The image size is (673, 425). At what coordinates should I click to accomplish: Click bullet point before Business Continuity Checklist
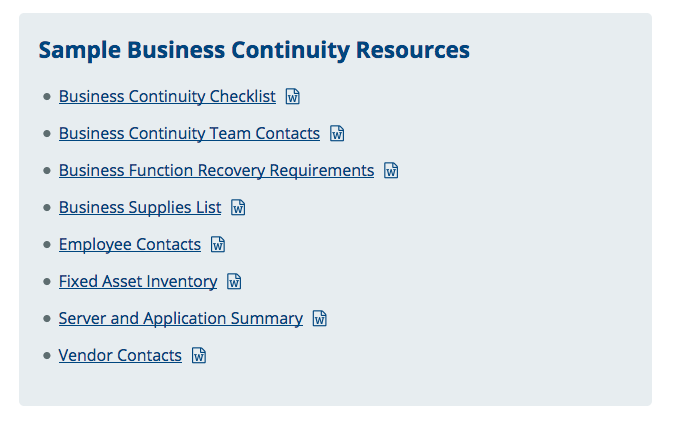pos(47,97)
